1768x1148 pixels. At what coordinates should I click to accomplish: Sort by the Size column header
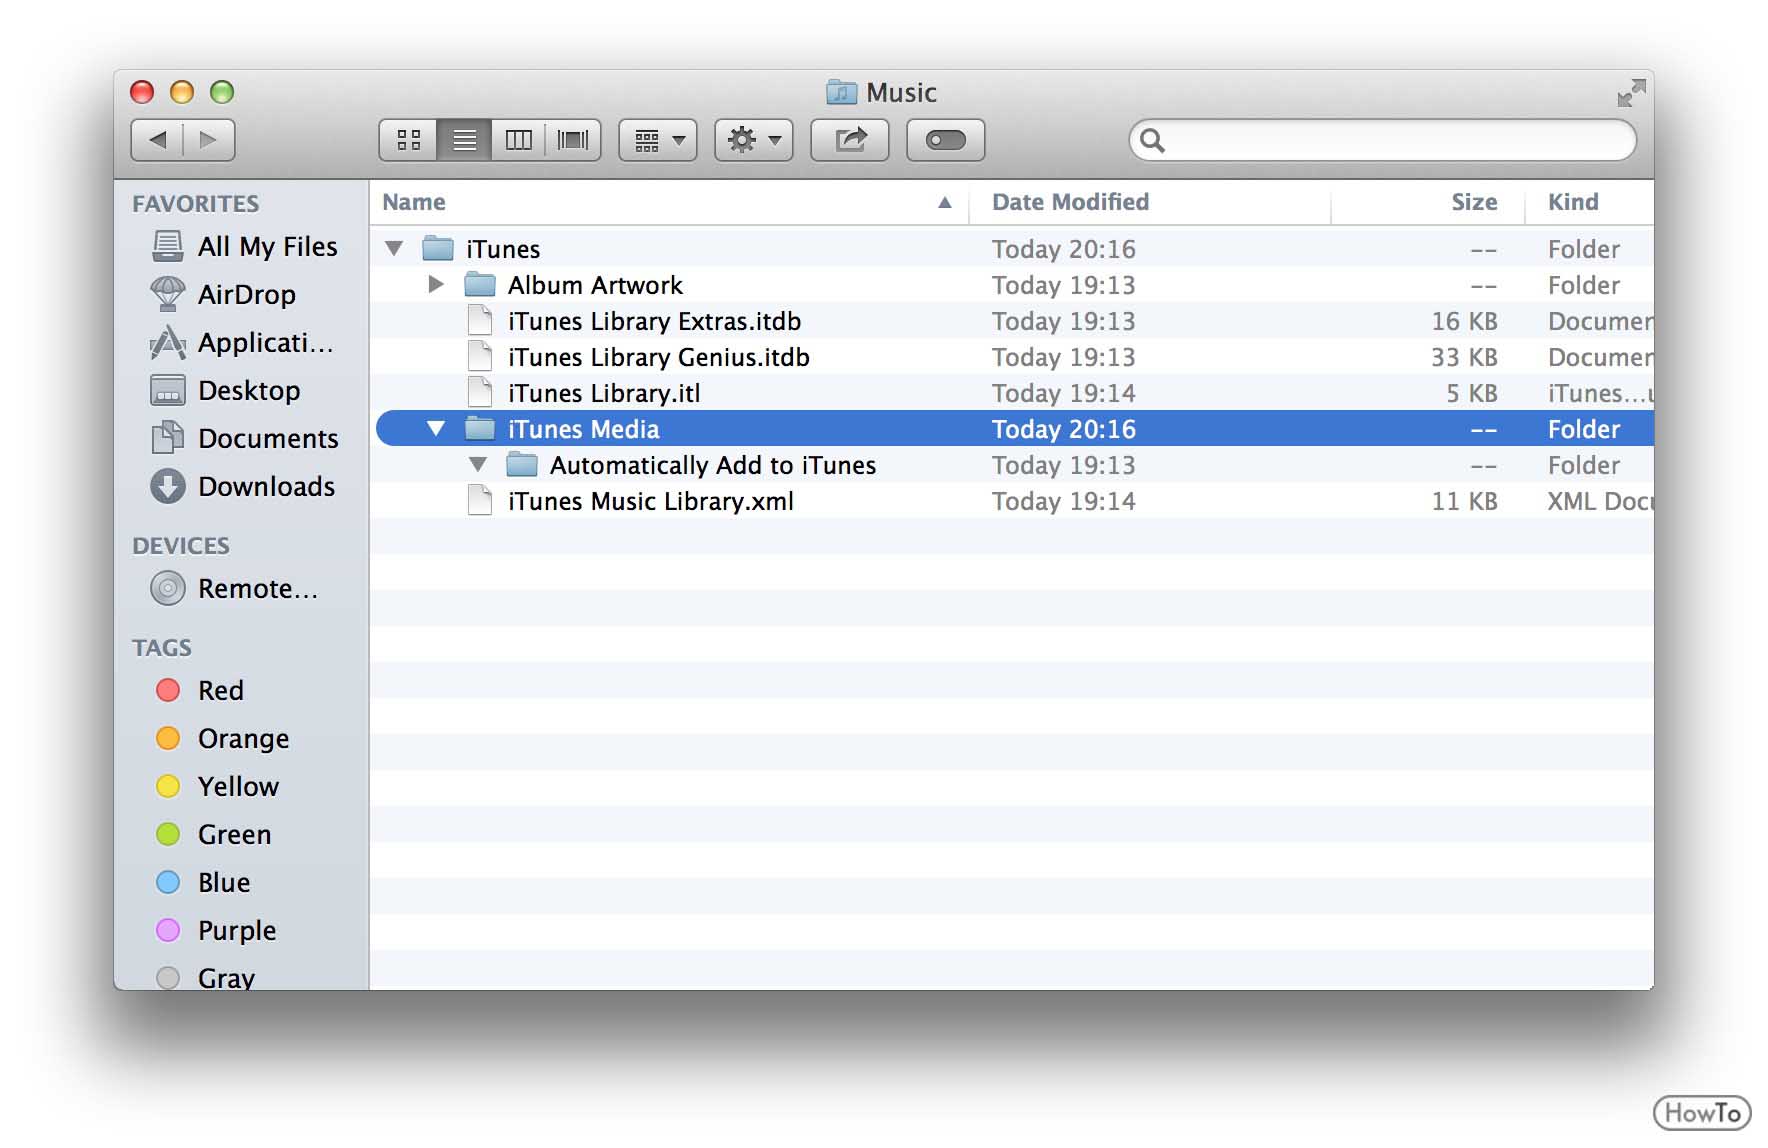1427,202
